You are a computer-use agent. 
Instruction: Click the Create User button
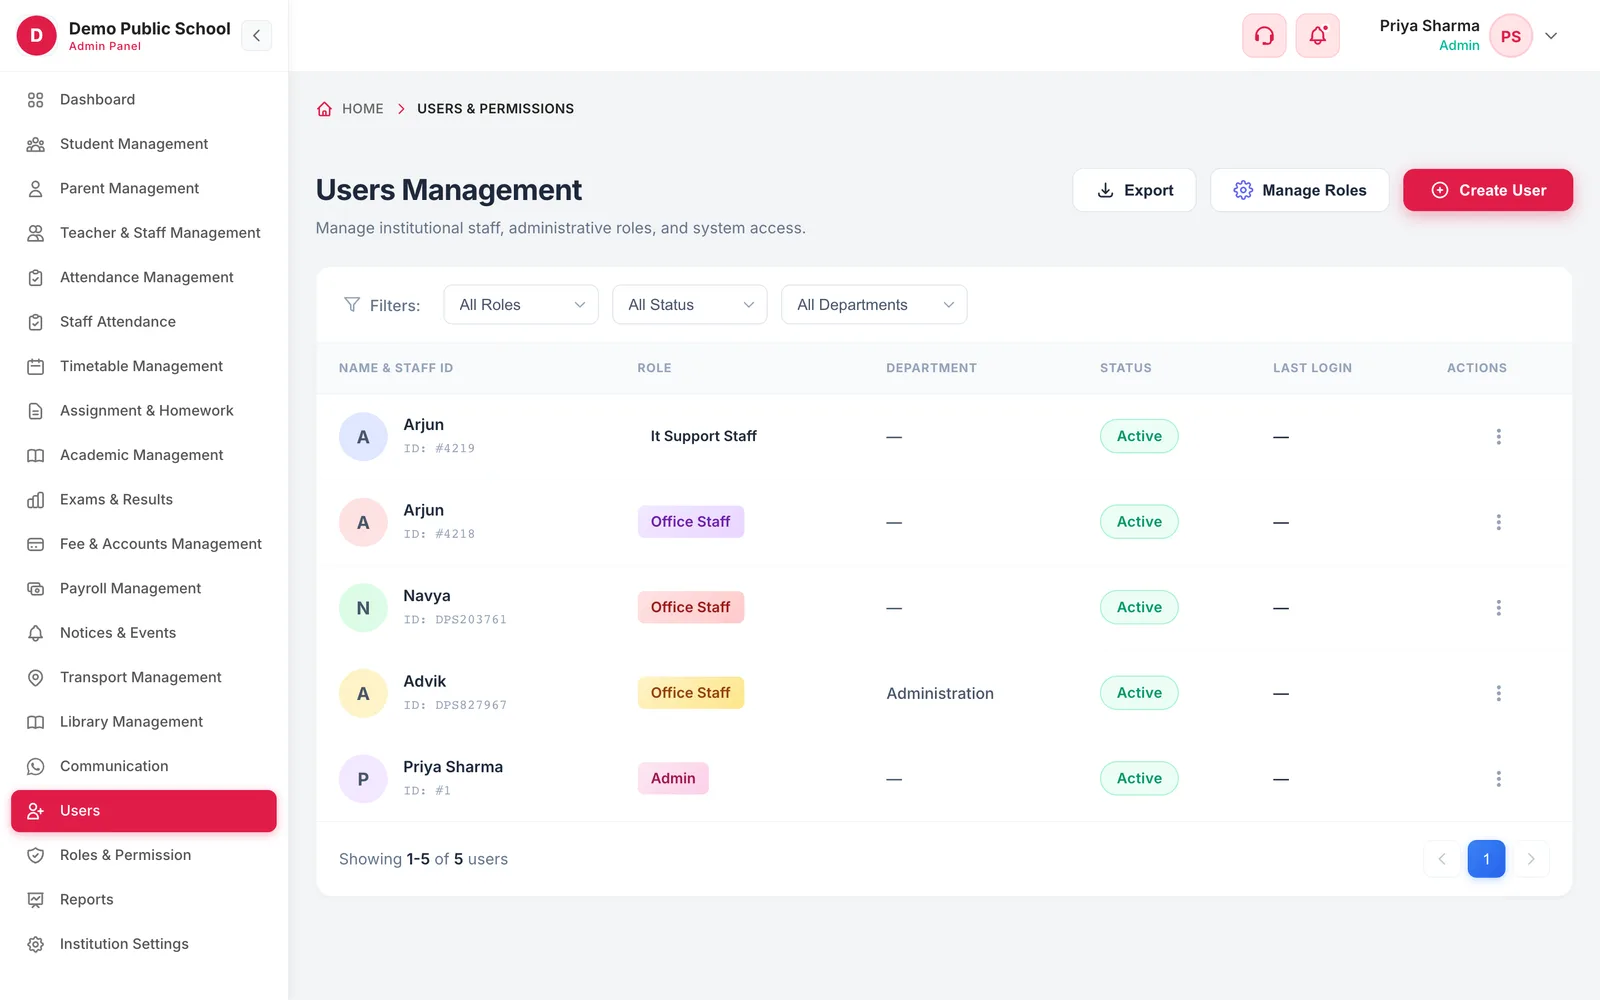click(x=1488, y=190)
